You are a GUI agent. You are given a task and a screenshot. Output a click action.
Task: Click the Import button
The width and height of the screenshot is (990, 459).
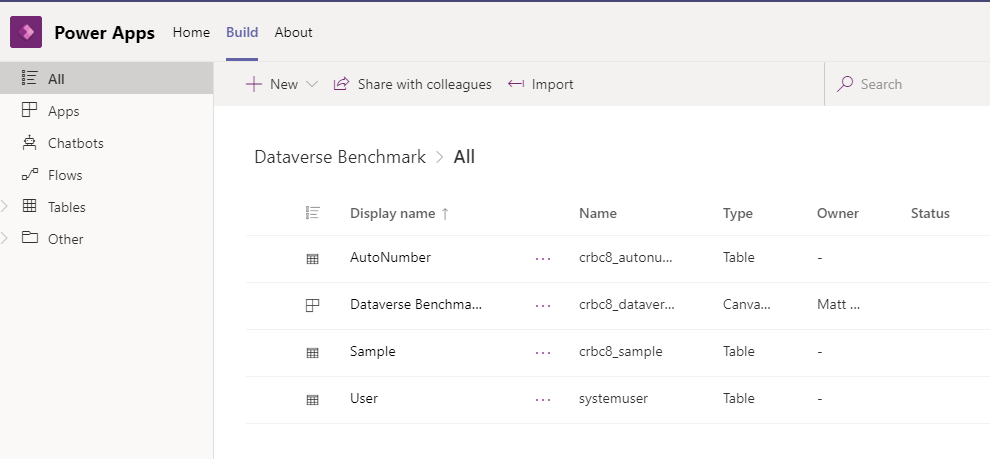540,84
